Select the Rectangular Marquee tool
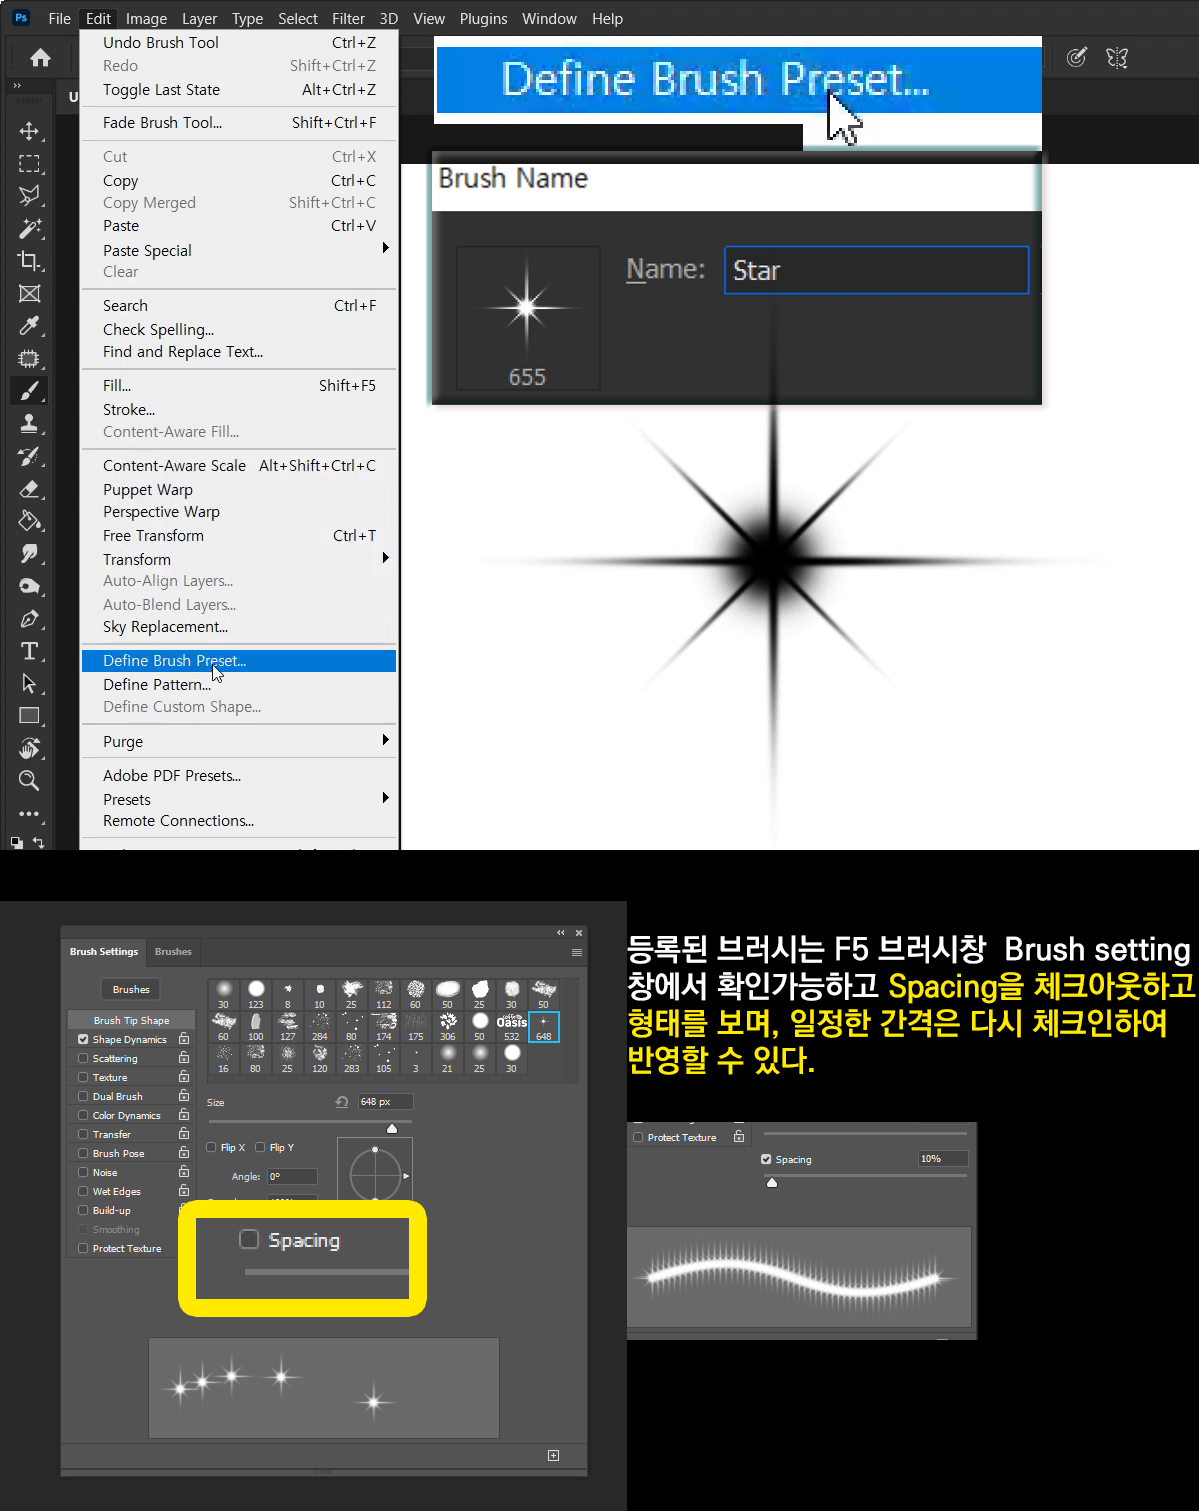Screen dimensions: 1199x1511 [29, 163]
